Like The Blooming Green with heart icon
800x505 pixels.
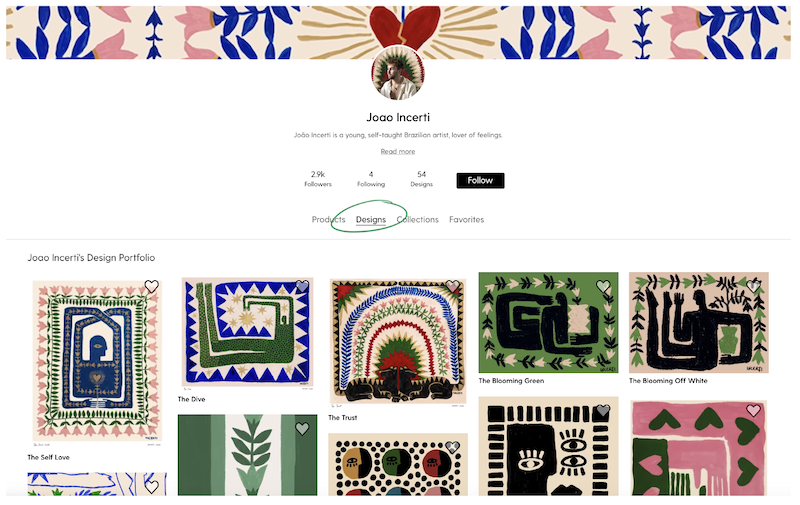(603, 286)
